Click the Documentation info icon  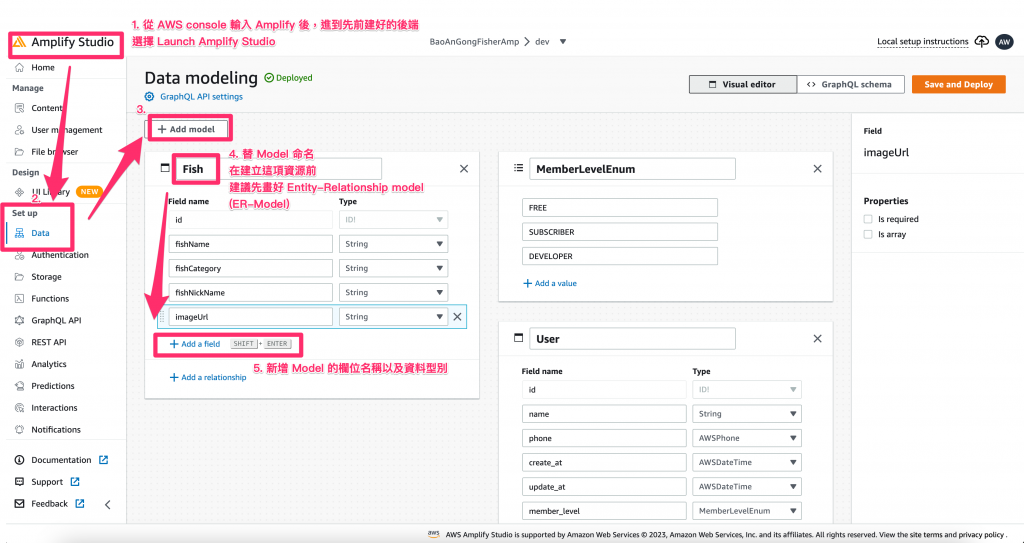tap(20, 460)
